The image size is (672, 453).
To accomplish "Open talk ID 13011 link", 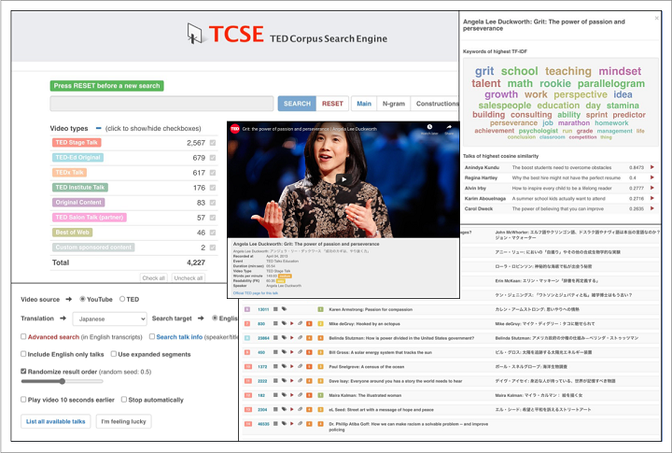I will click(263, 309).
